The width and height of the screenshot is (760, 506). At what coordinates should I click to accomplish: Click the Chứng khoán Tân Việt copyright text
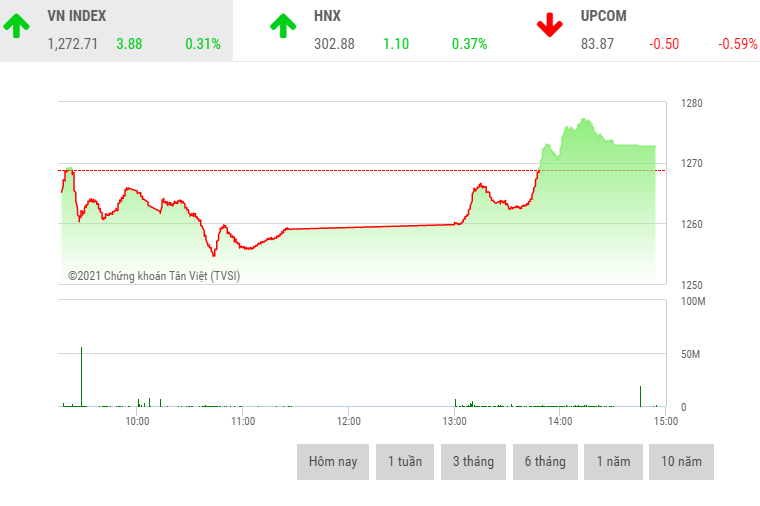click(154, 276)
